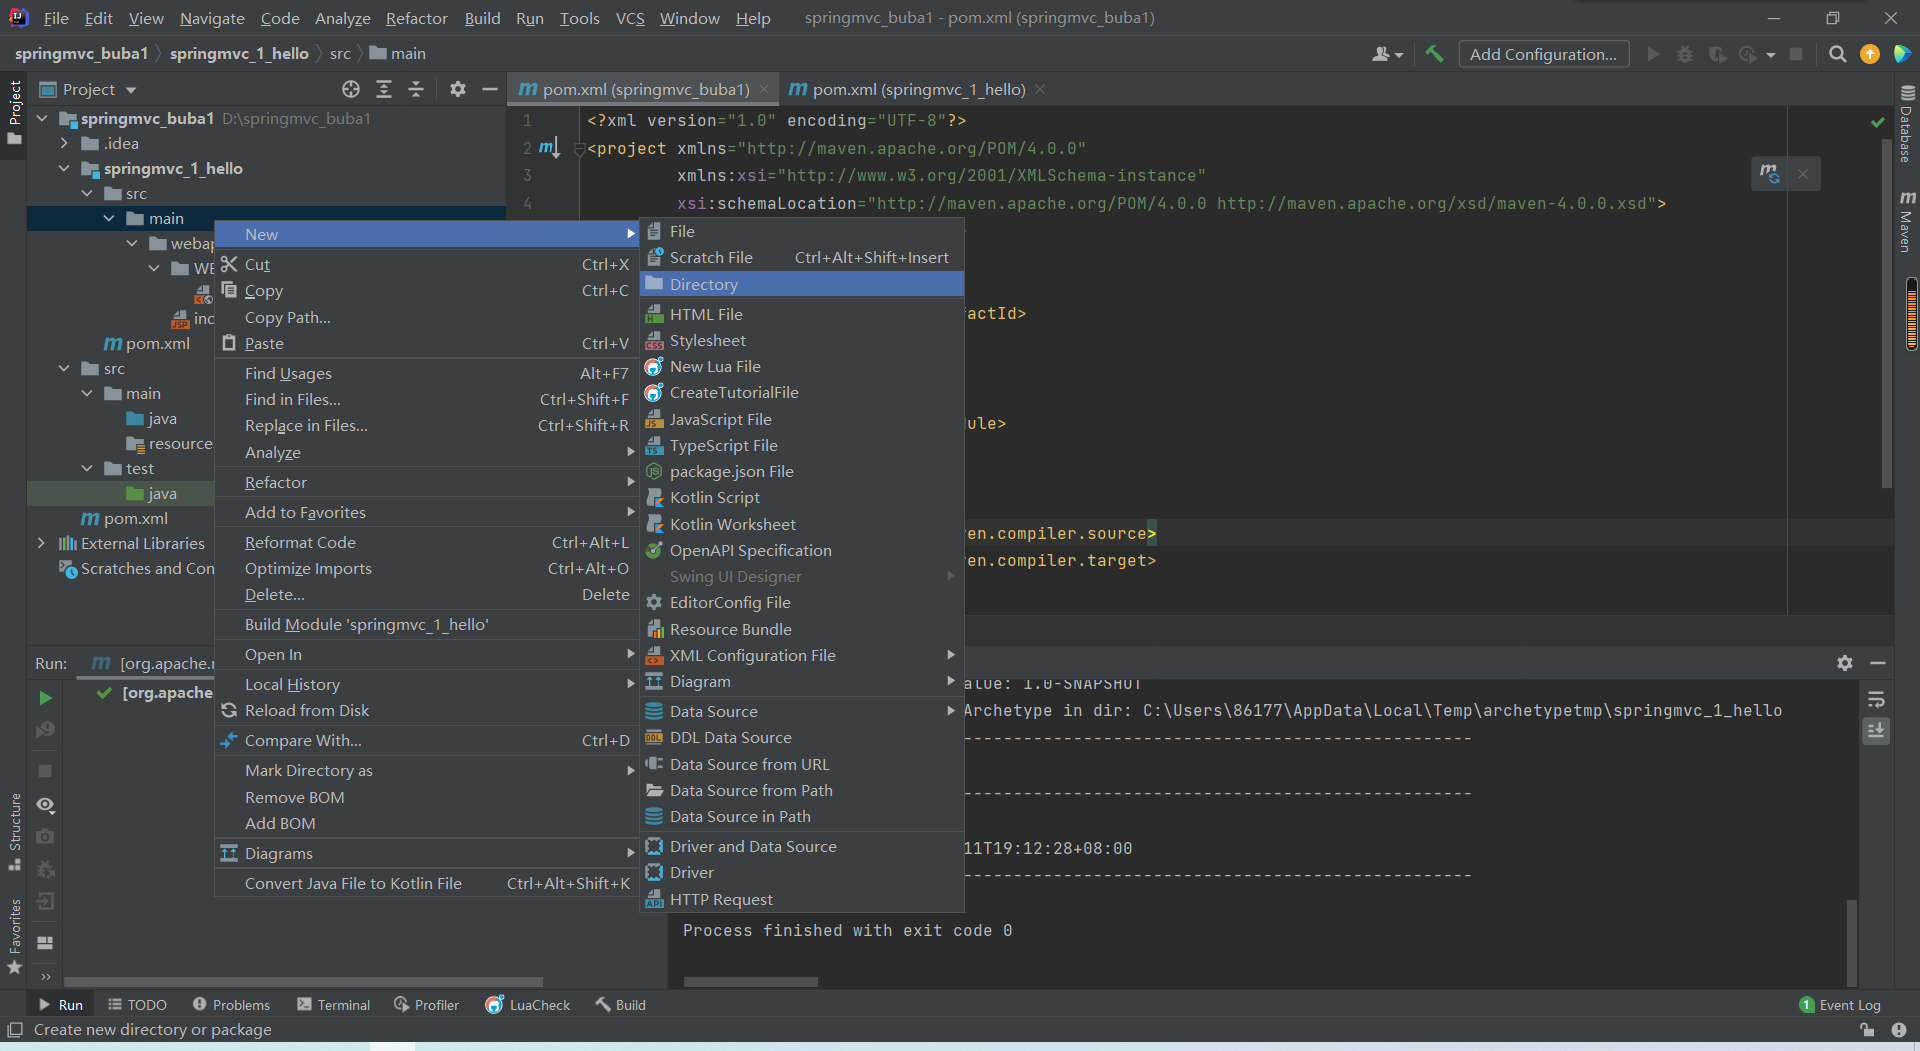The image size is (1920, 1051).
Task: Open the Add Configuration dialog
Action: click(1543, 54)
